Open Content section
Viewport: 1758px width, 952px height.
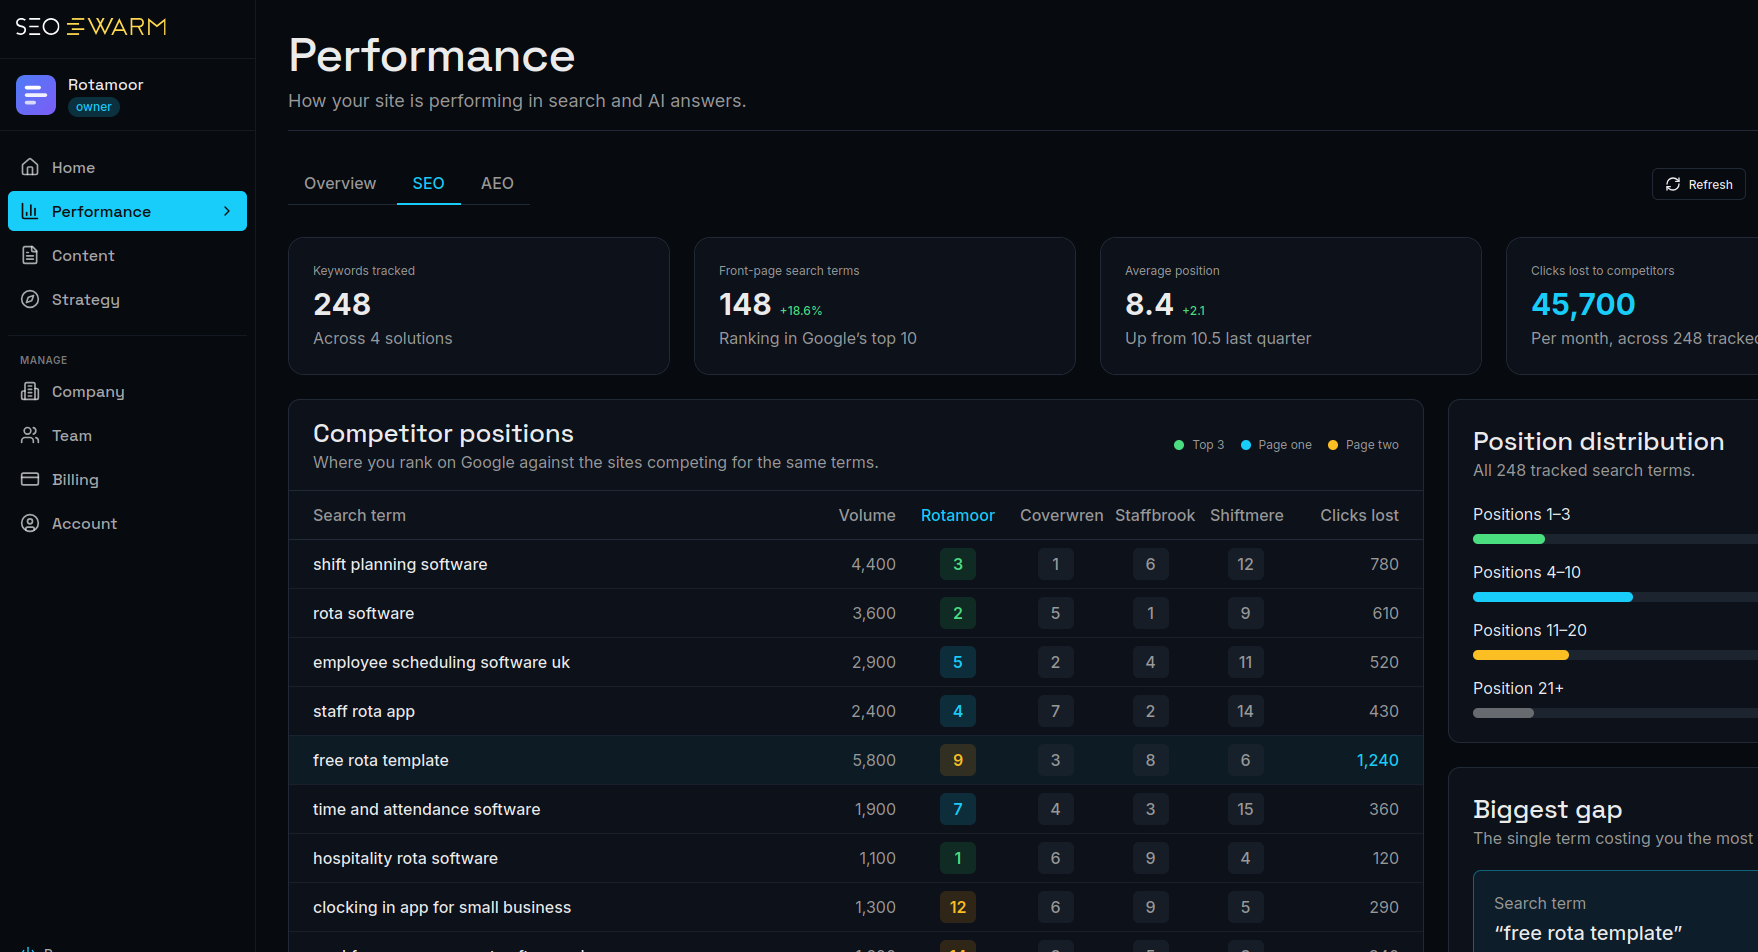(x=127, y=255)
